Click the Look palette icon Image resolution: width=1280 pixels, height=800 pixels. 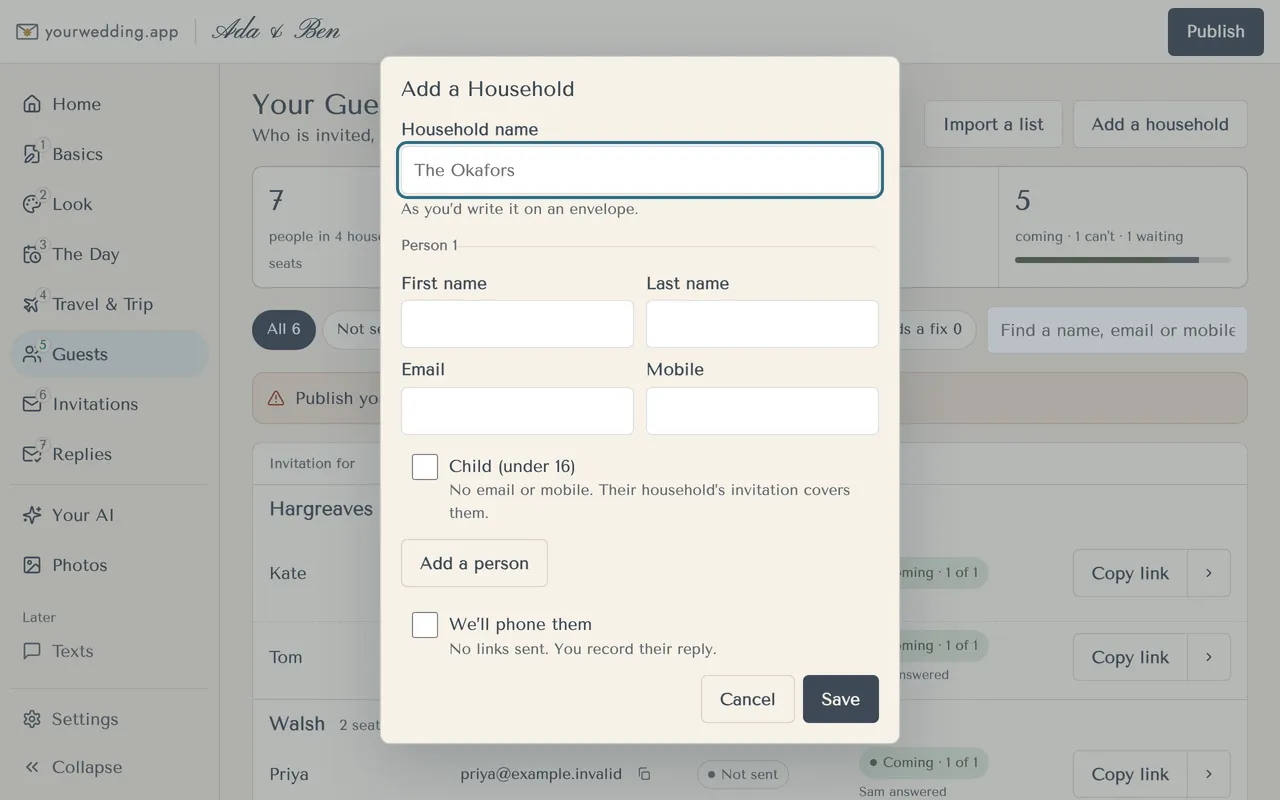[x=32, y=204]
